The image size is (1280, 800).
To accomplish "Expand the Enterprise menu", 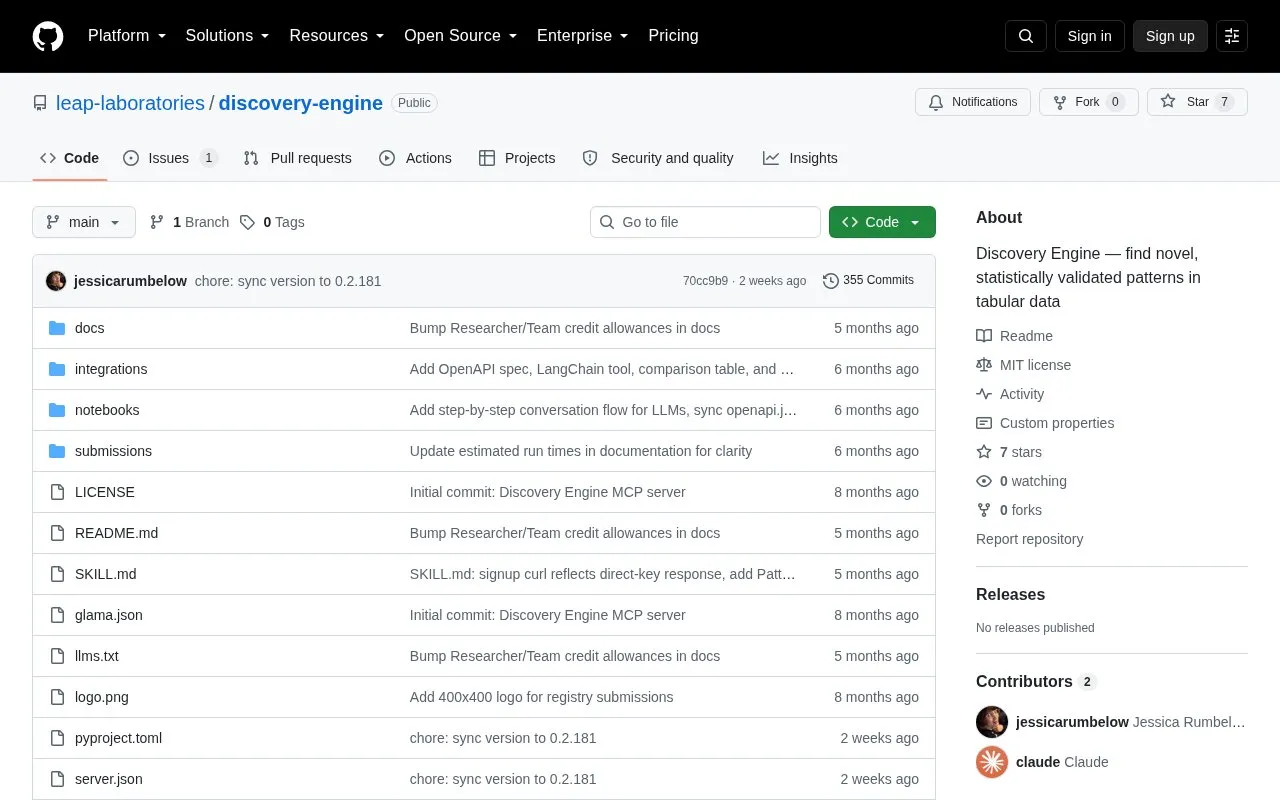I will pos(582,36).
